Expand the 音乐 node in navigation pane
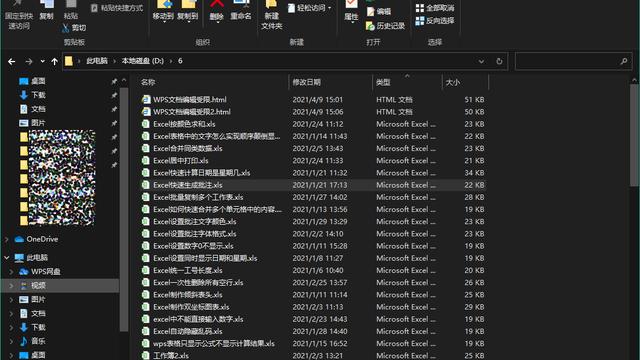The image size is (640, 360). [11, 341]
